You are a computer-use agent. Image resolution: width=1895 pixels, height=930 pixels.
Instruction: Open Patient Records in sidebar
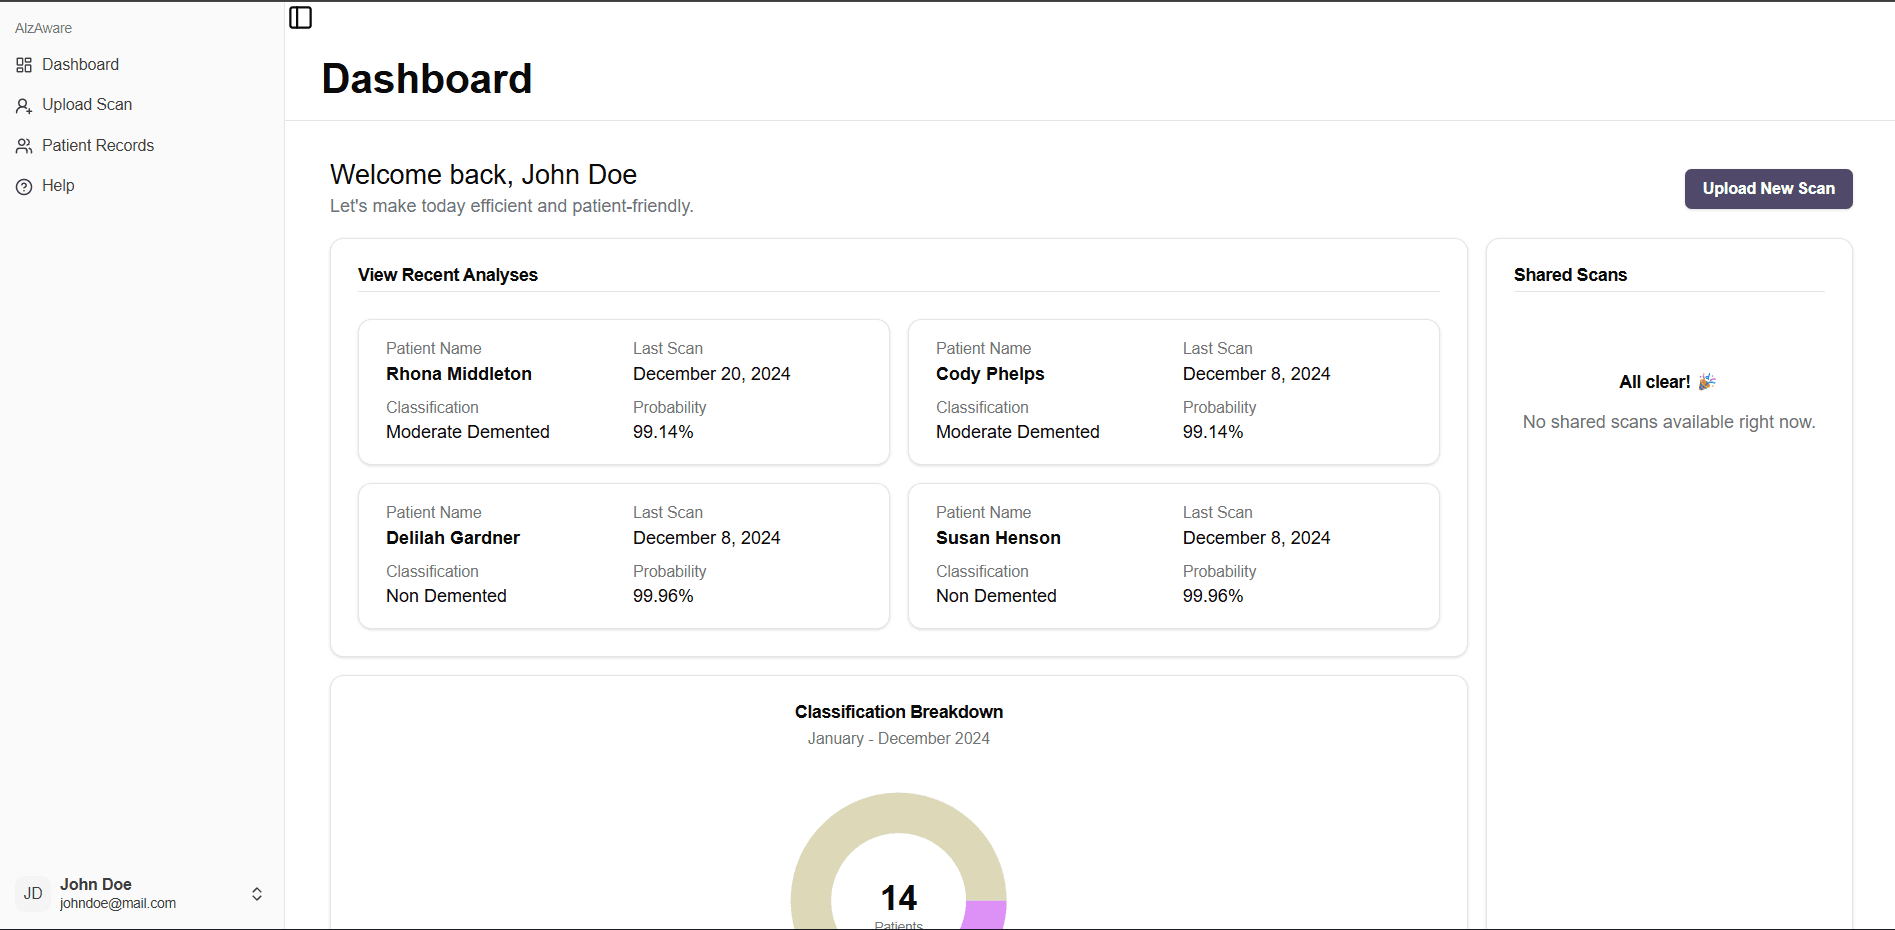coord(98,146)
